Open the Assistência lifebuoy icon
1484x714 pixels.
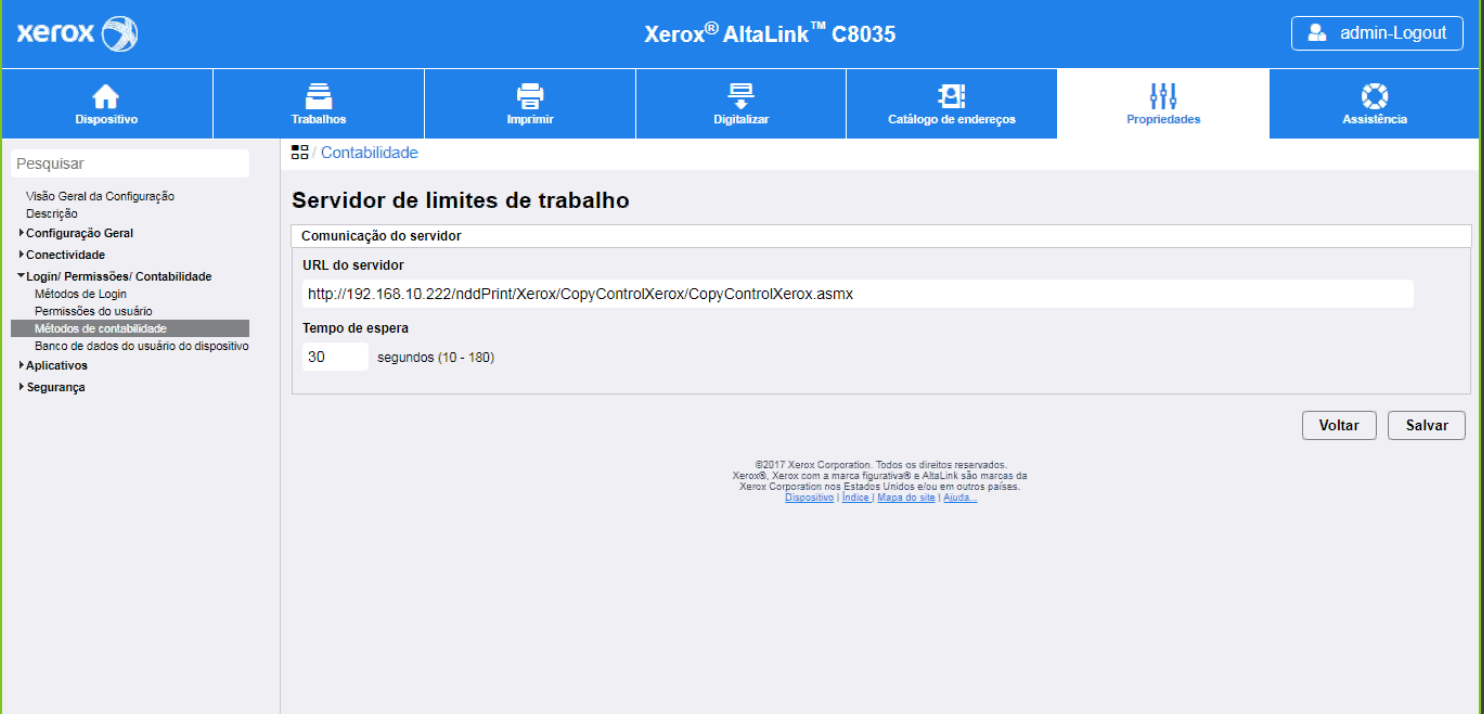tap(1374, 96)
